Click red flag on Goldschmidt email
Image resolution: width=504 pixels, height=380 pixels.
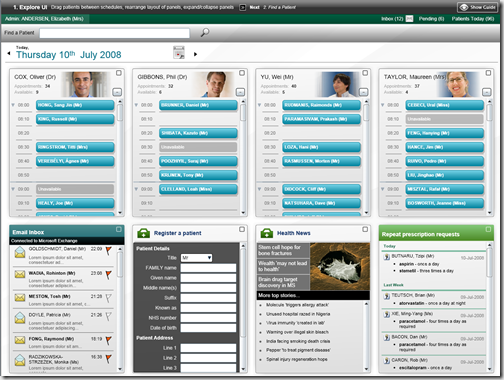tap(109, 251)
